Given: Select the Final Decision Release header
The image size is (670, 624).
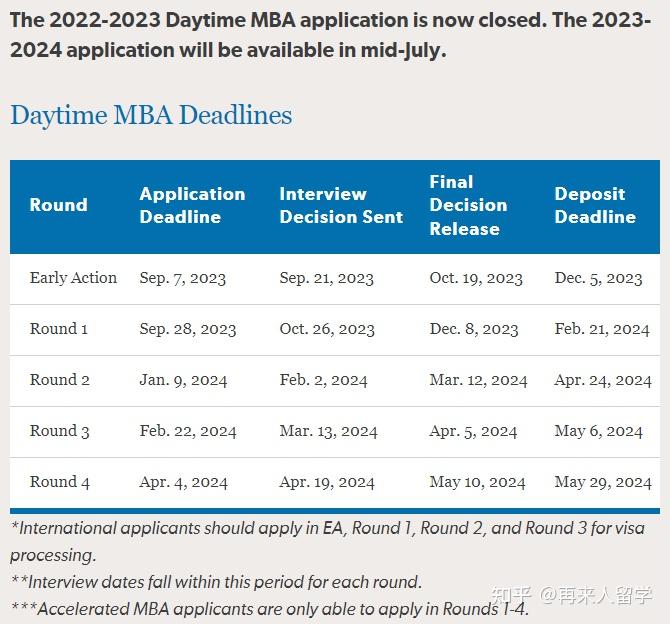Looking at the screenshot, I should coord(468,205).
